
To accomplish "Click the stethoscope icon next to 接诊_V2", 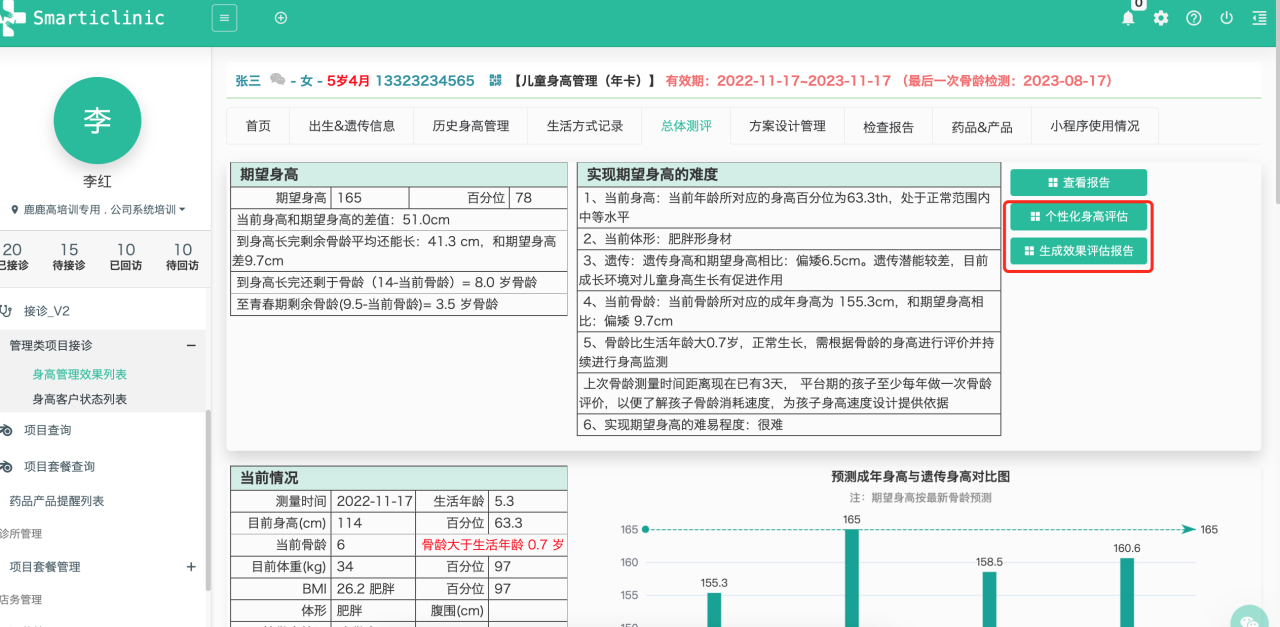I will pyautogui.click(x=6, y=311).
